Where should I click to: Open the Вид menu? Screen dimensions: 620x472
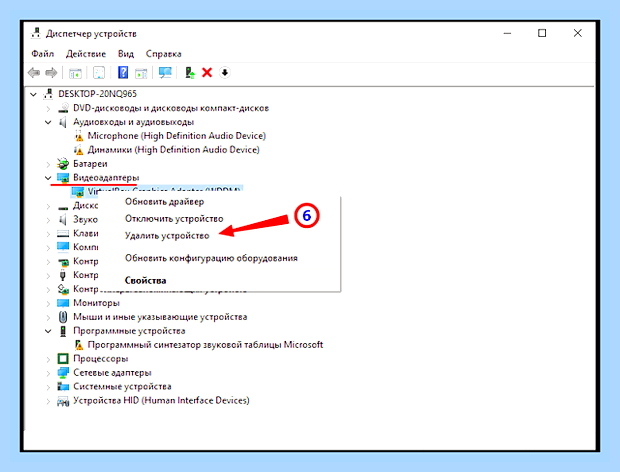pyautogui.click(x=126, y=54)
